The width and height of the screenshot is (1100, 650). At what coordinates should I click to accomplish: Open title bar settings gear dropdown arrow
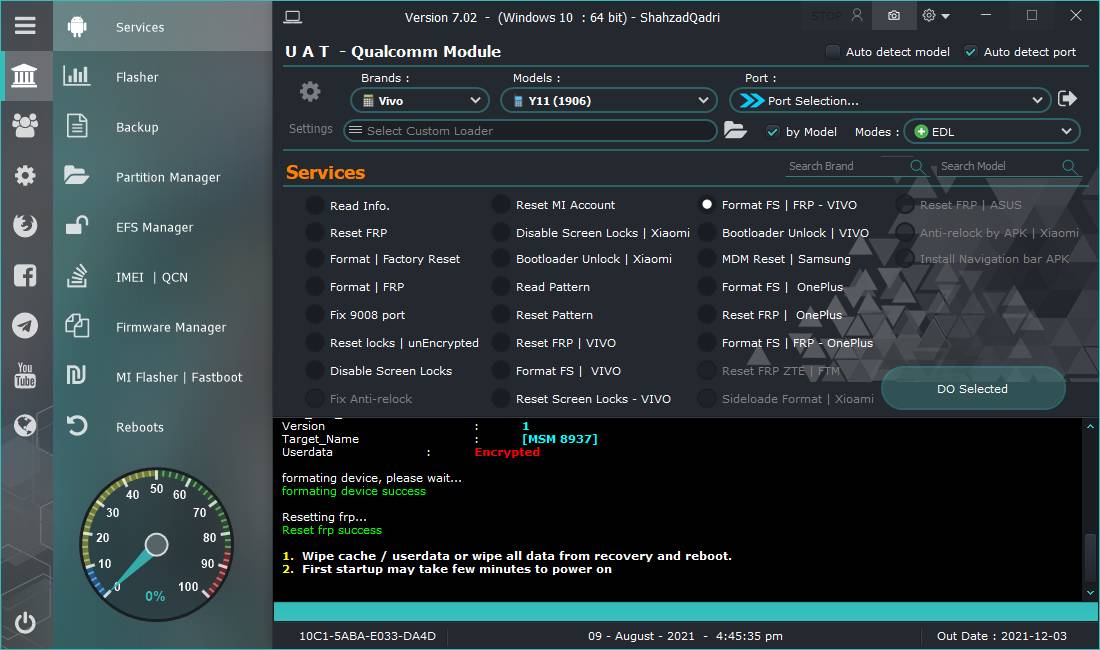coord(945,16)
